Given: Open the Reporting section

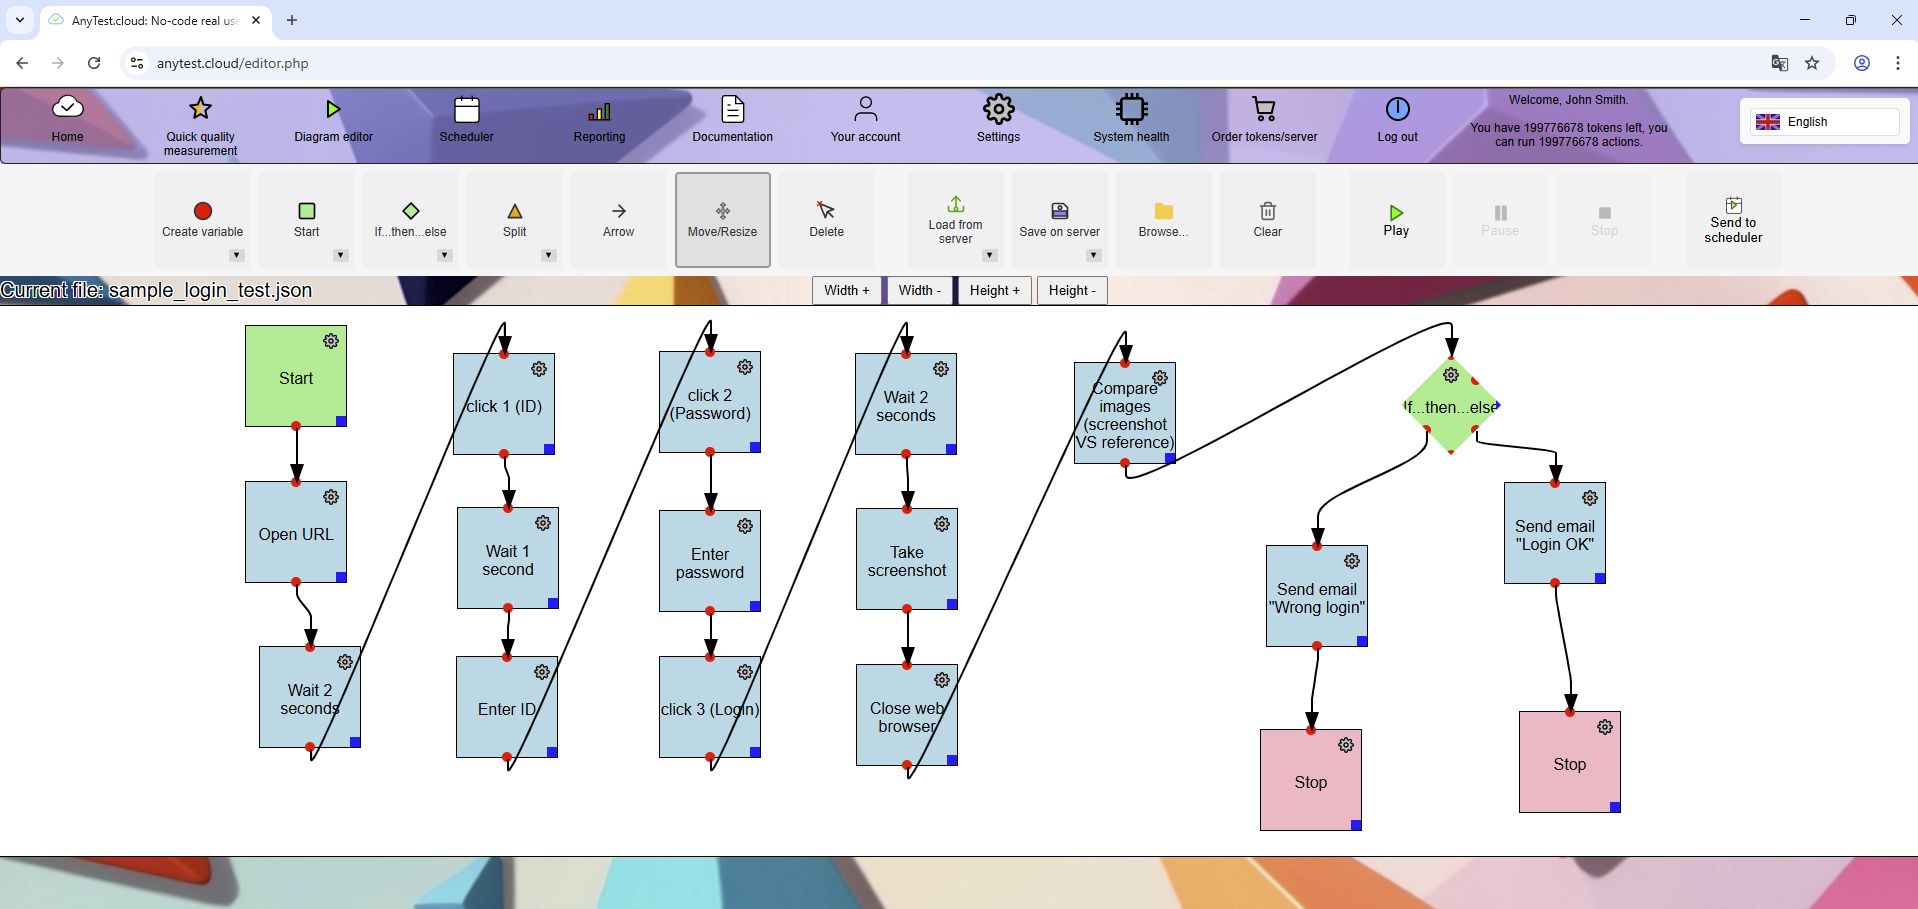Looking at the screenshot, I should [x=598, y=120].
